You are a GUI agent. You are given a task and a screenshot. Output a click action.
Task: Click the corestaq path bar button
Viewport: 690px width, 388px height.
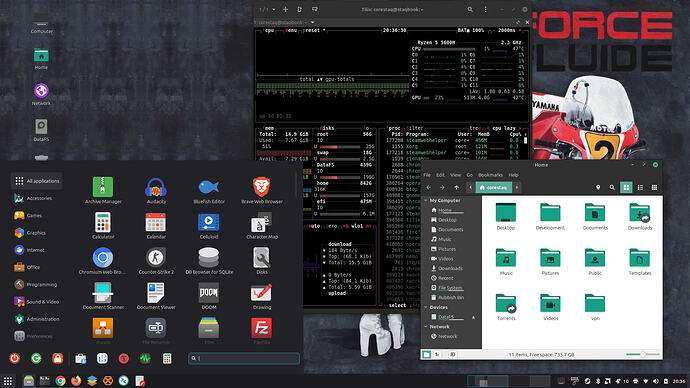493,187
